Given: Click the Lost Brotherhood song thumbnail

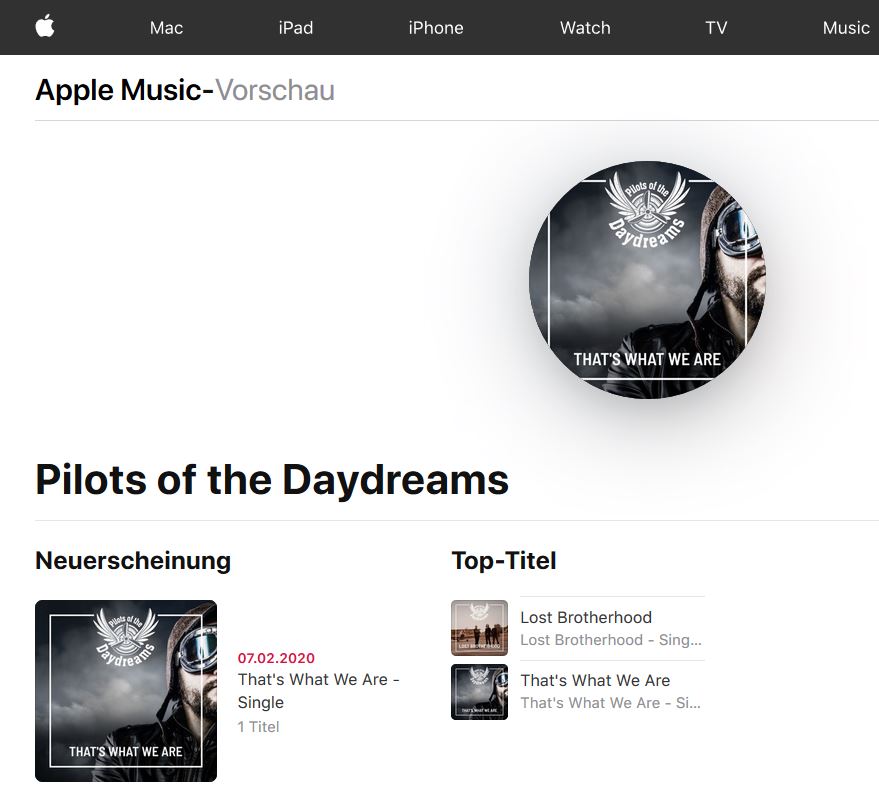Looking at the screenshot, I should tap(479, 628).
